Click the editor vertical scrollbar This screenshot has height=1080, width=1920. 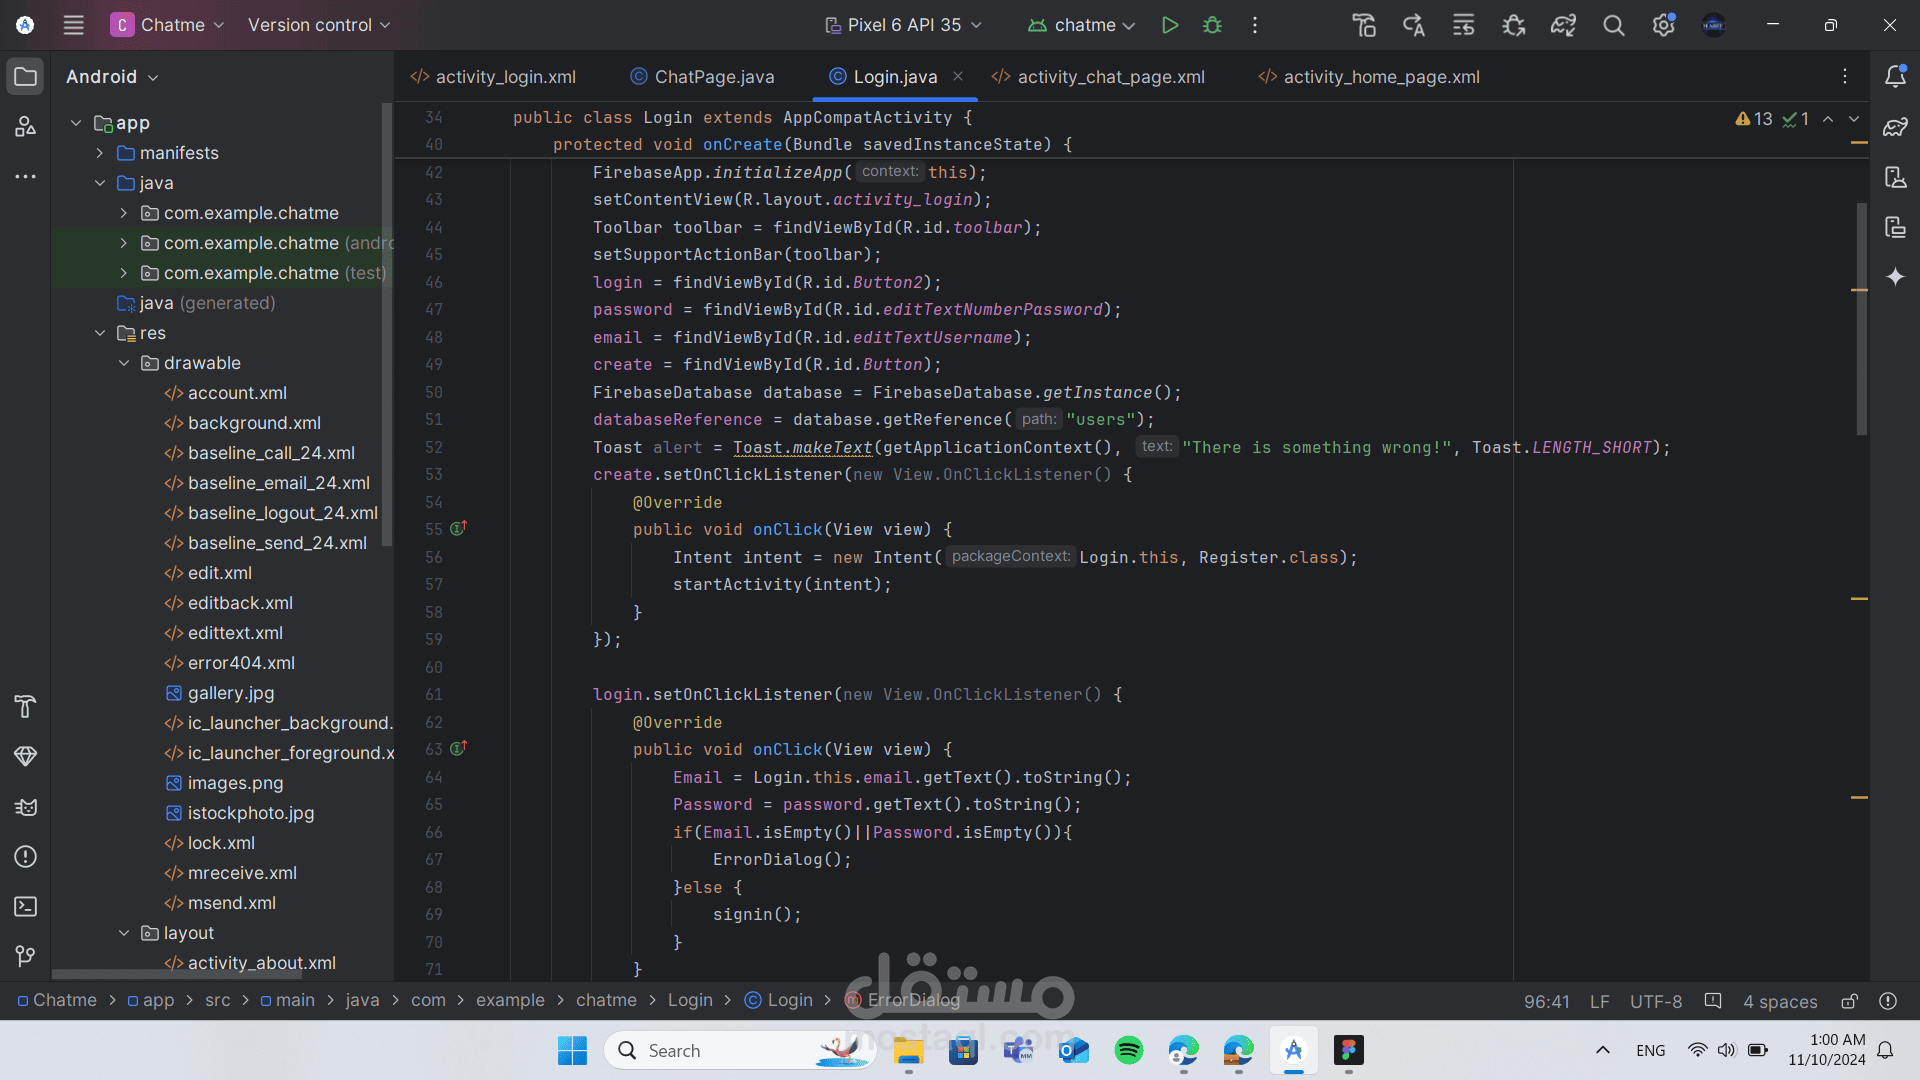(x=1861, y=320)
